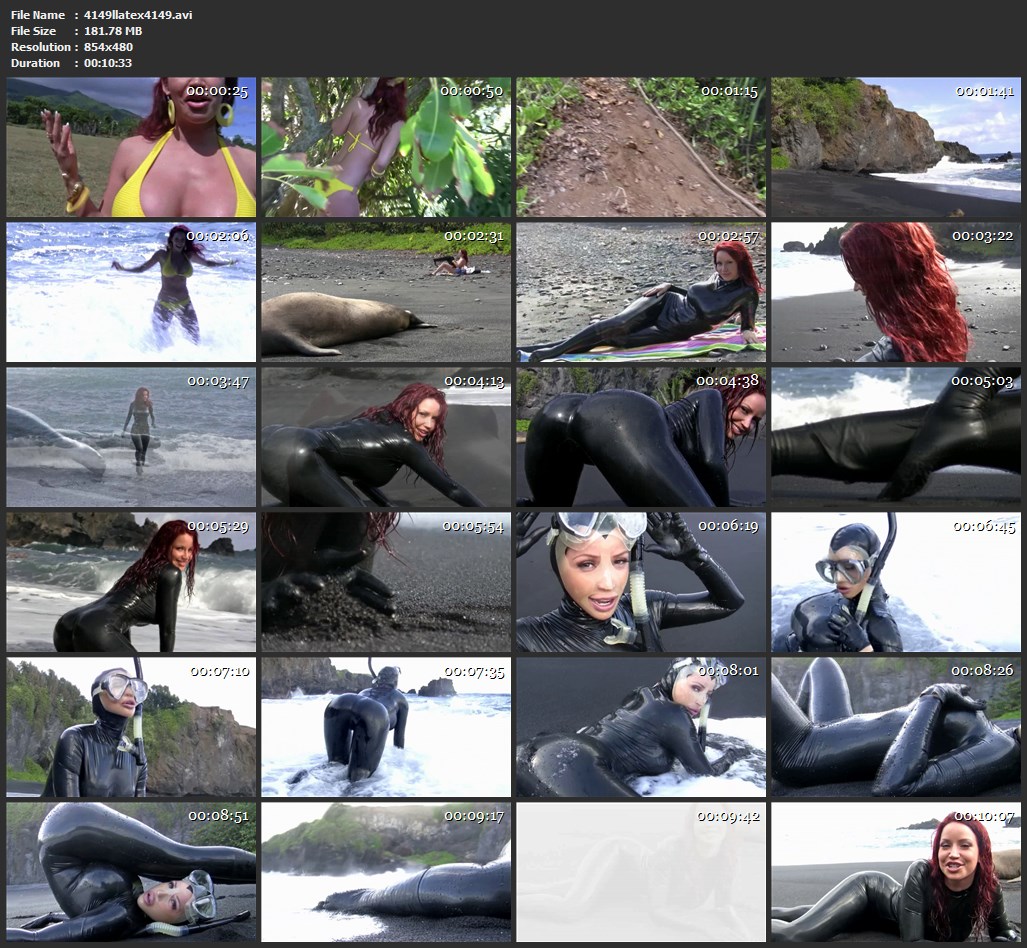Open the snorkel mask close-up at 00:06:19
This screenshot has width=1027, height=948.
pyautogui.click(x=641, y=582)
